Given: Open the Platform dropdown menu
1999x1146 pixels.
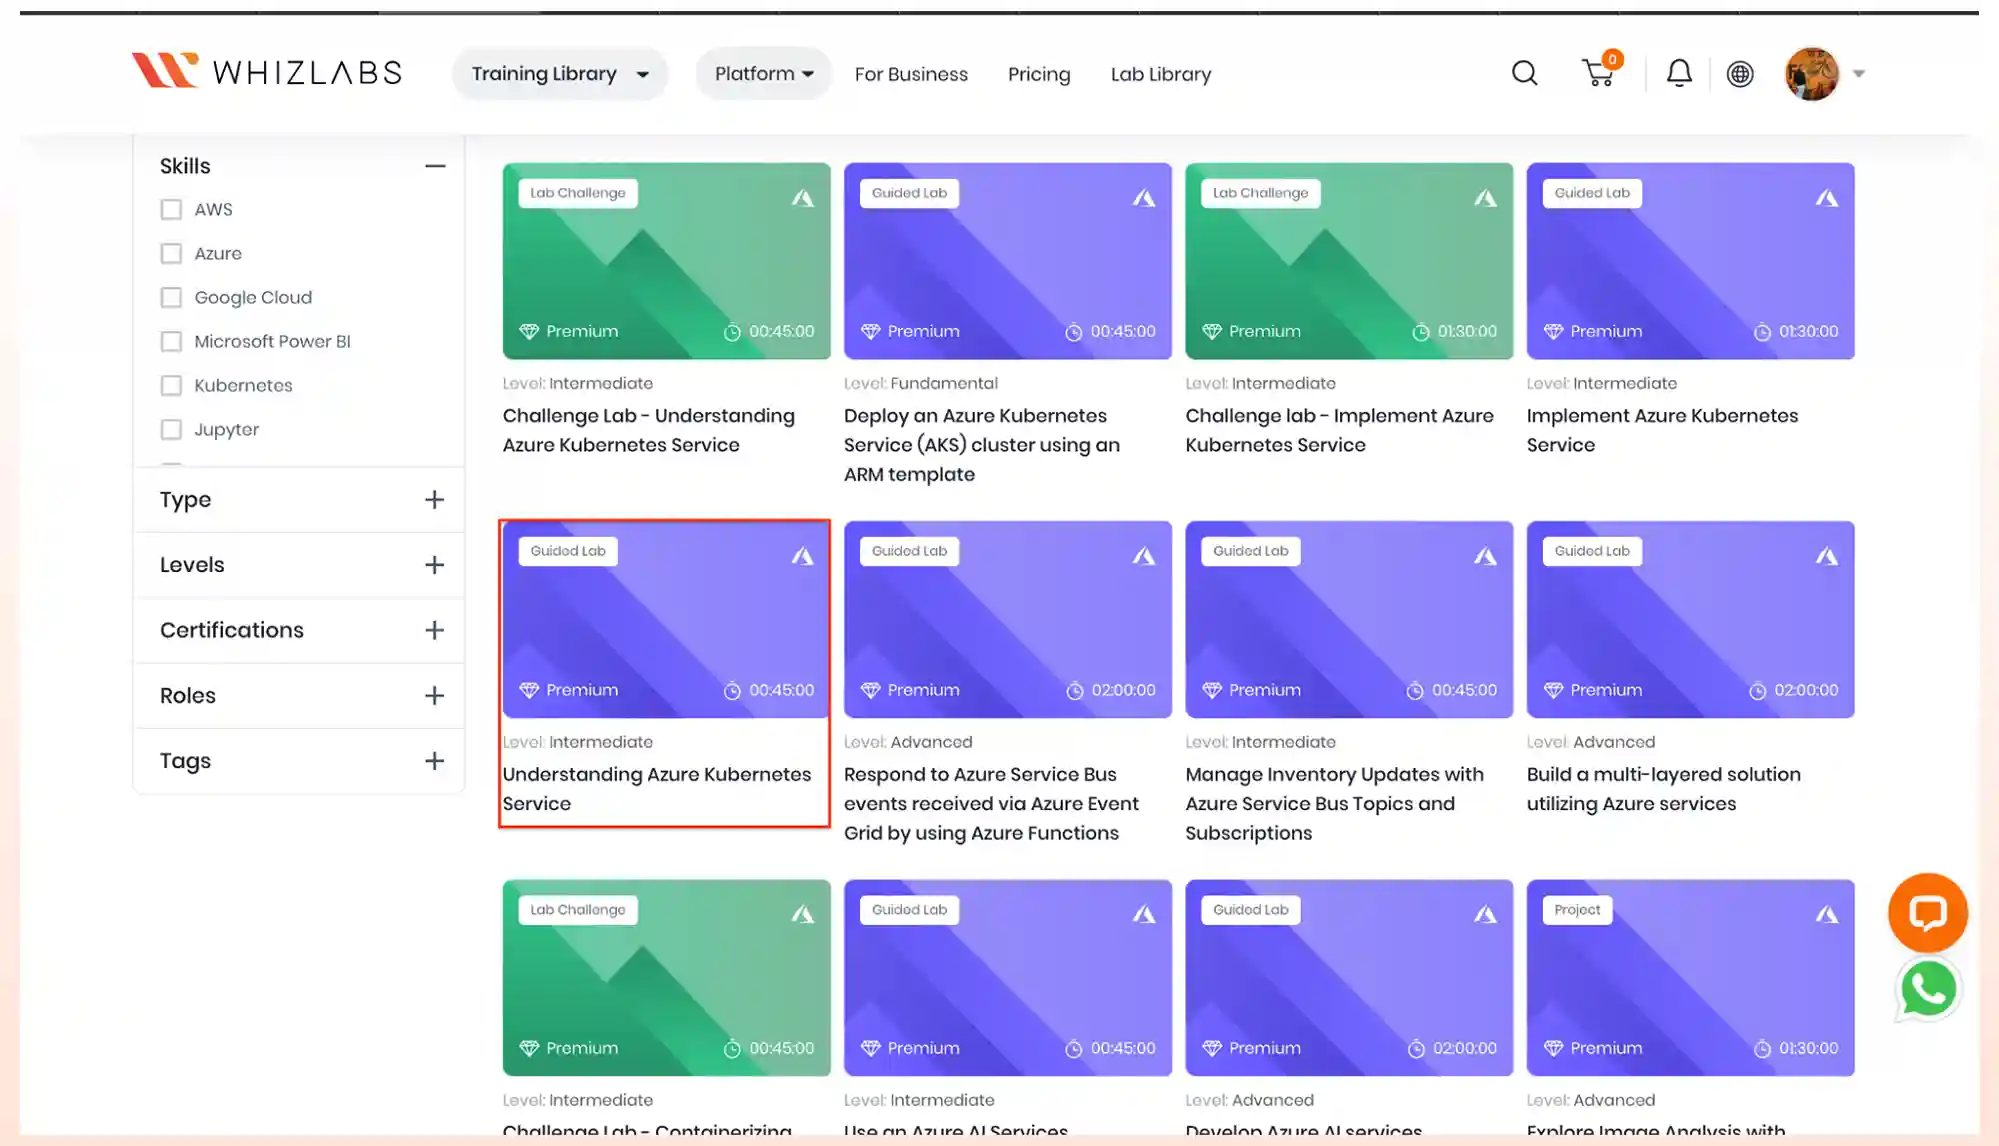Looking at the screenshot, I should [764, 74].
